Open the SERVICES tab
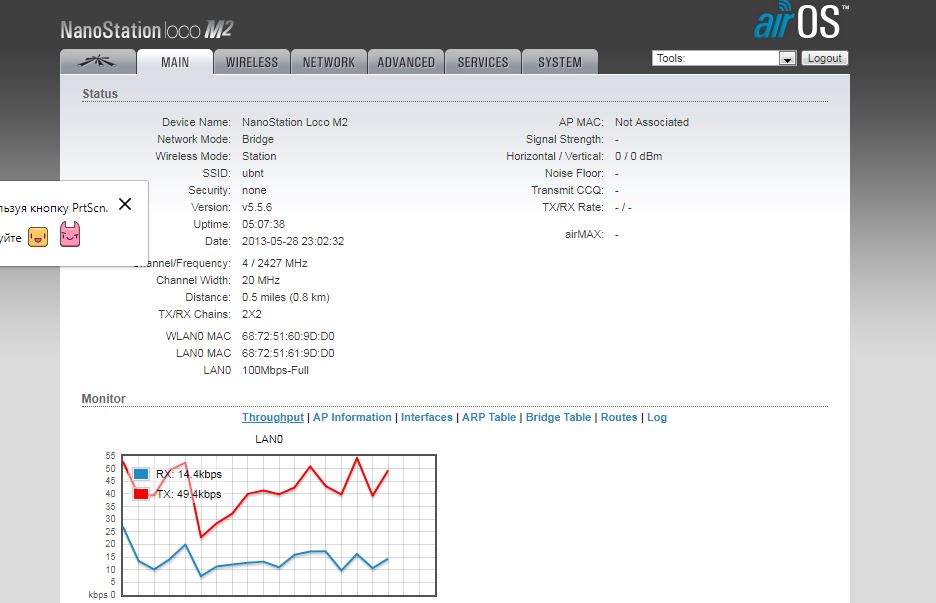Screen dimensions: 936x603 click(483, 62)
